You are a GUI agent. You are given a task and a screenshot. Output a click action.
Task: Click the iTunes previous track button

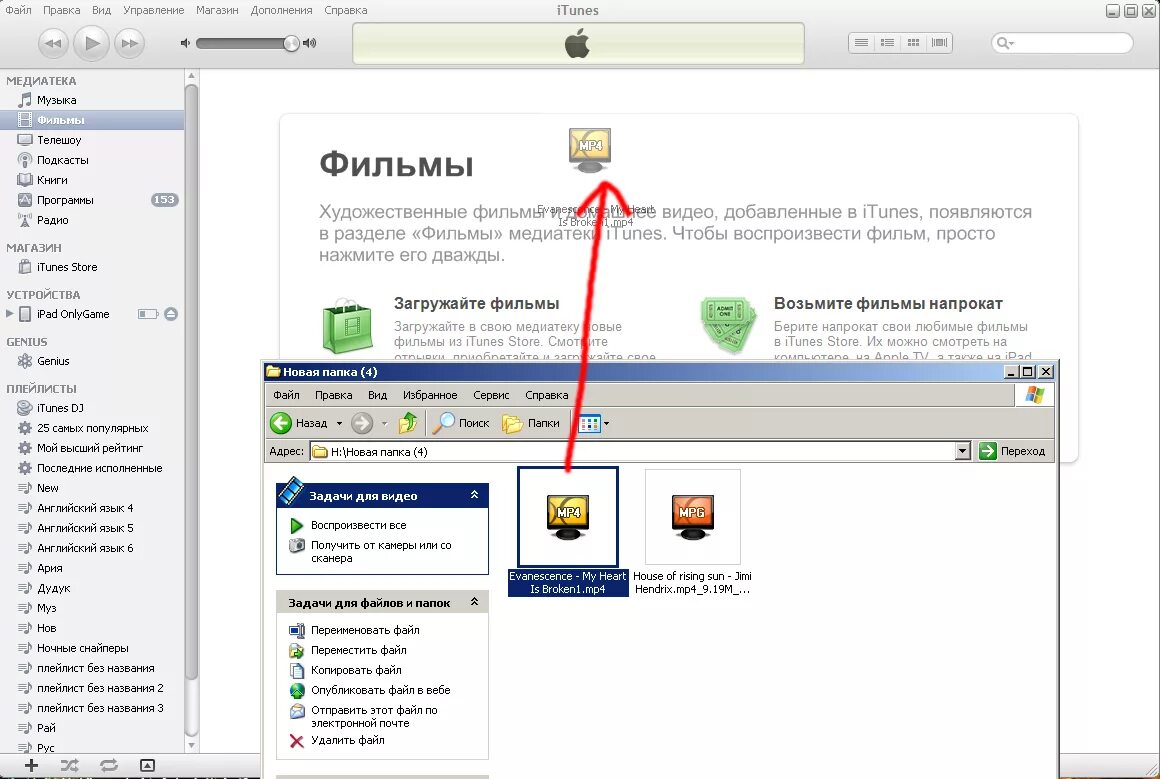point(53,44)
